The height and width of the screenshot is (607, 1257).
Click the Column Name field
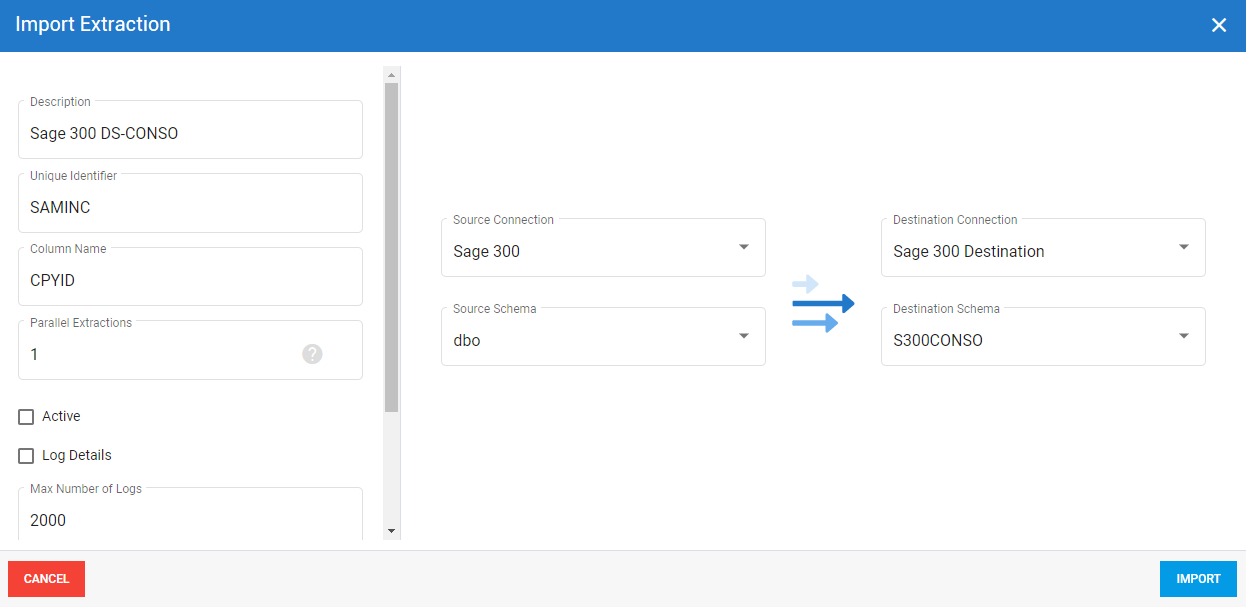pyautogui.click(x=190, y=277)
